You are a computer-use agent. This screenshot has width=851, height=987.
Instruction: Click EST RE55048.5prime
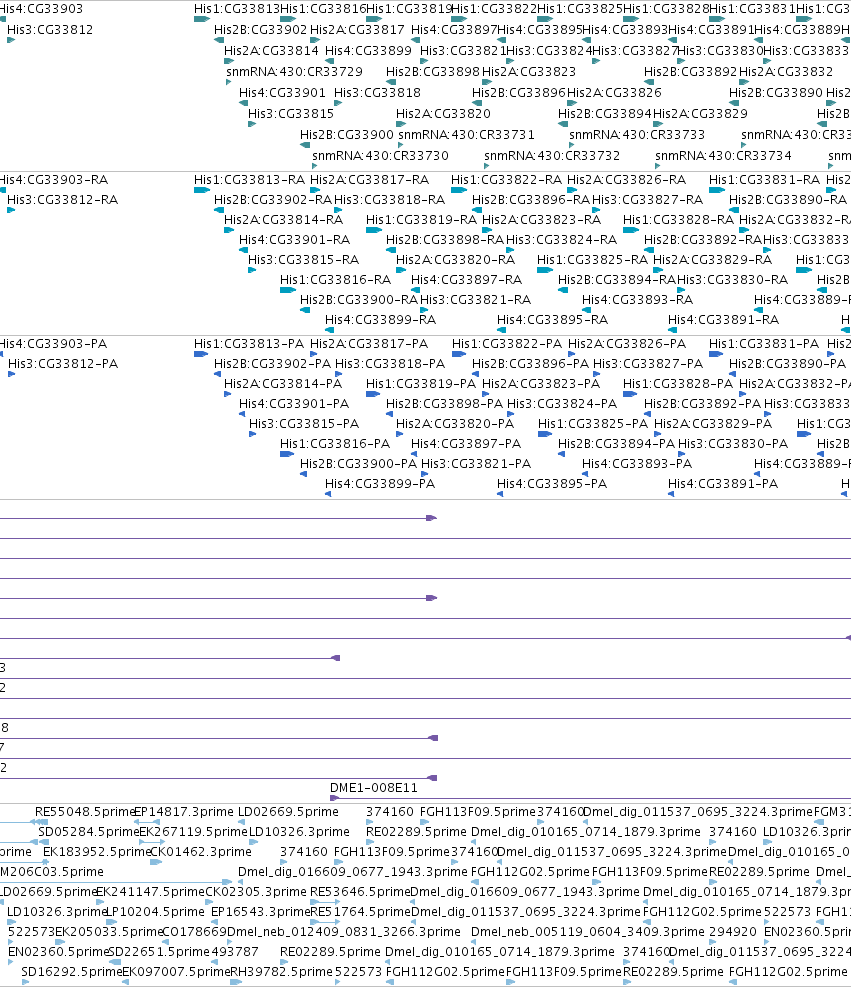point(86,811)
